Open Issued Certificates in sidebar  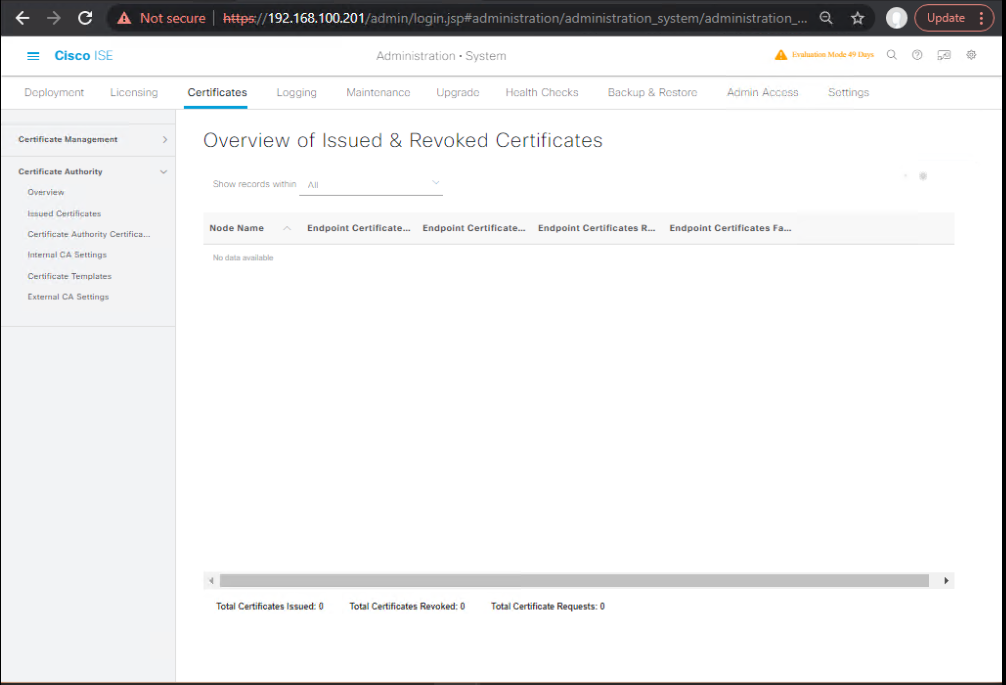pos(64,214)
